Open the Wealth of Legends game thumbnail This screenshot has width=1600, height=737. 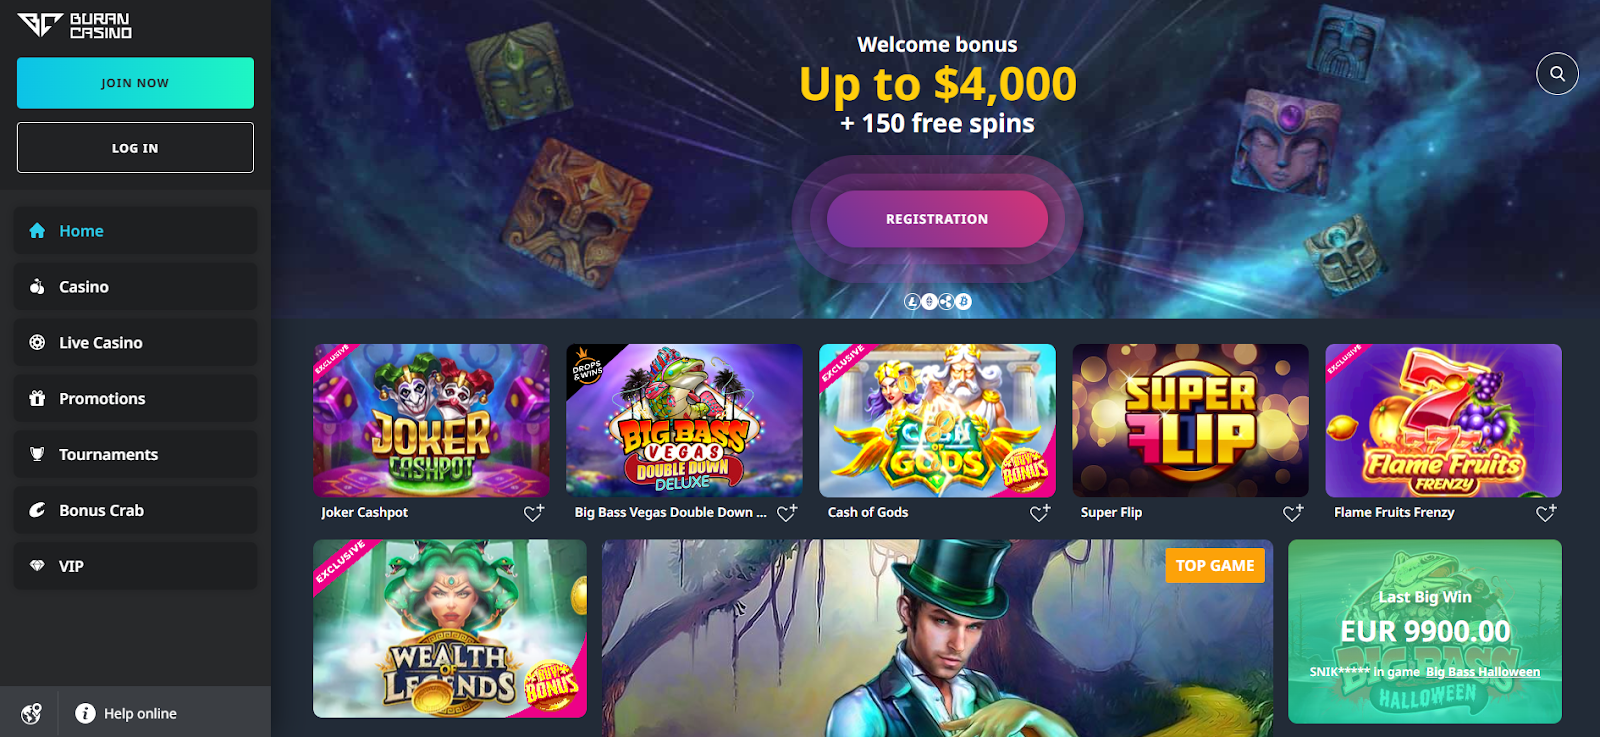[x=450, y=628]
